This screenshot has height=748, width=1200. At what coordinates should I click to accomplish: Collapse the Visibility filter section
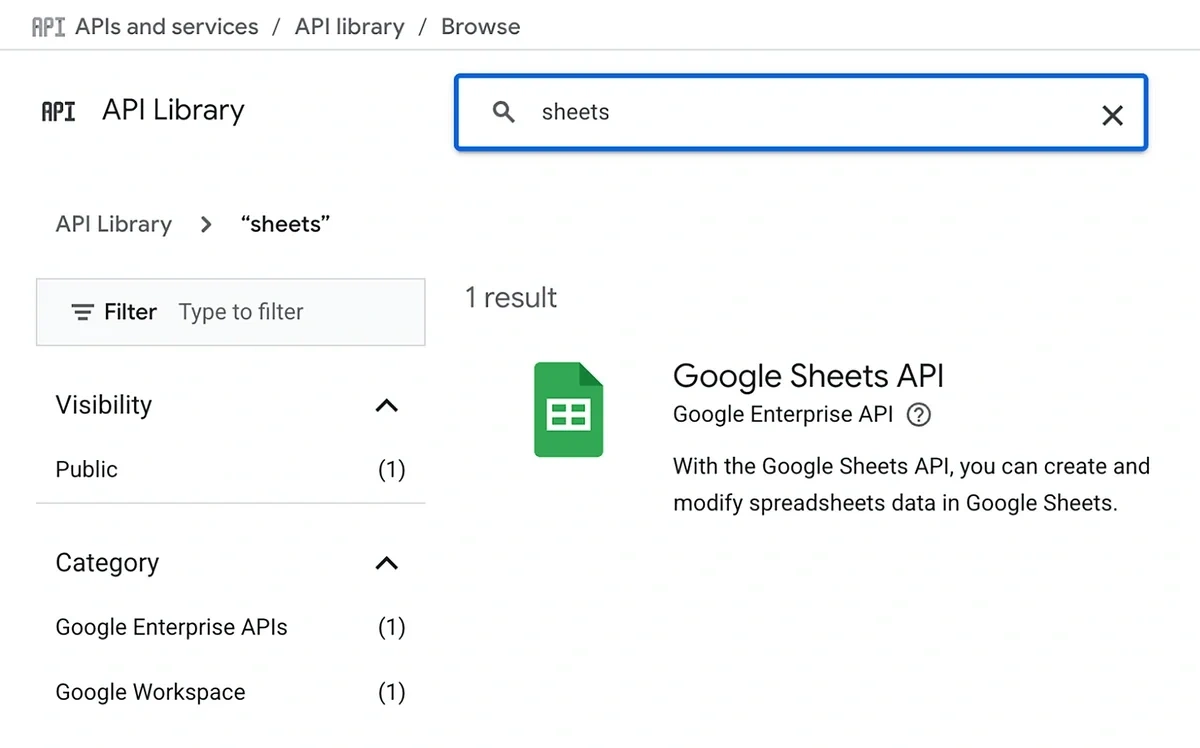[387, 406]
